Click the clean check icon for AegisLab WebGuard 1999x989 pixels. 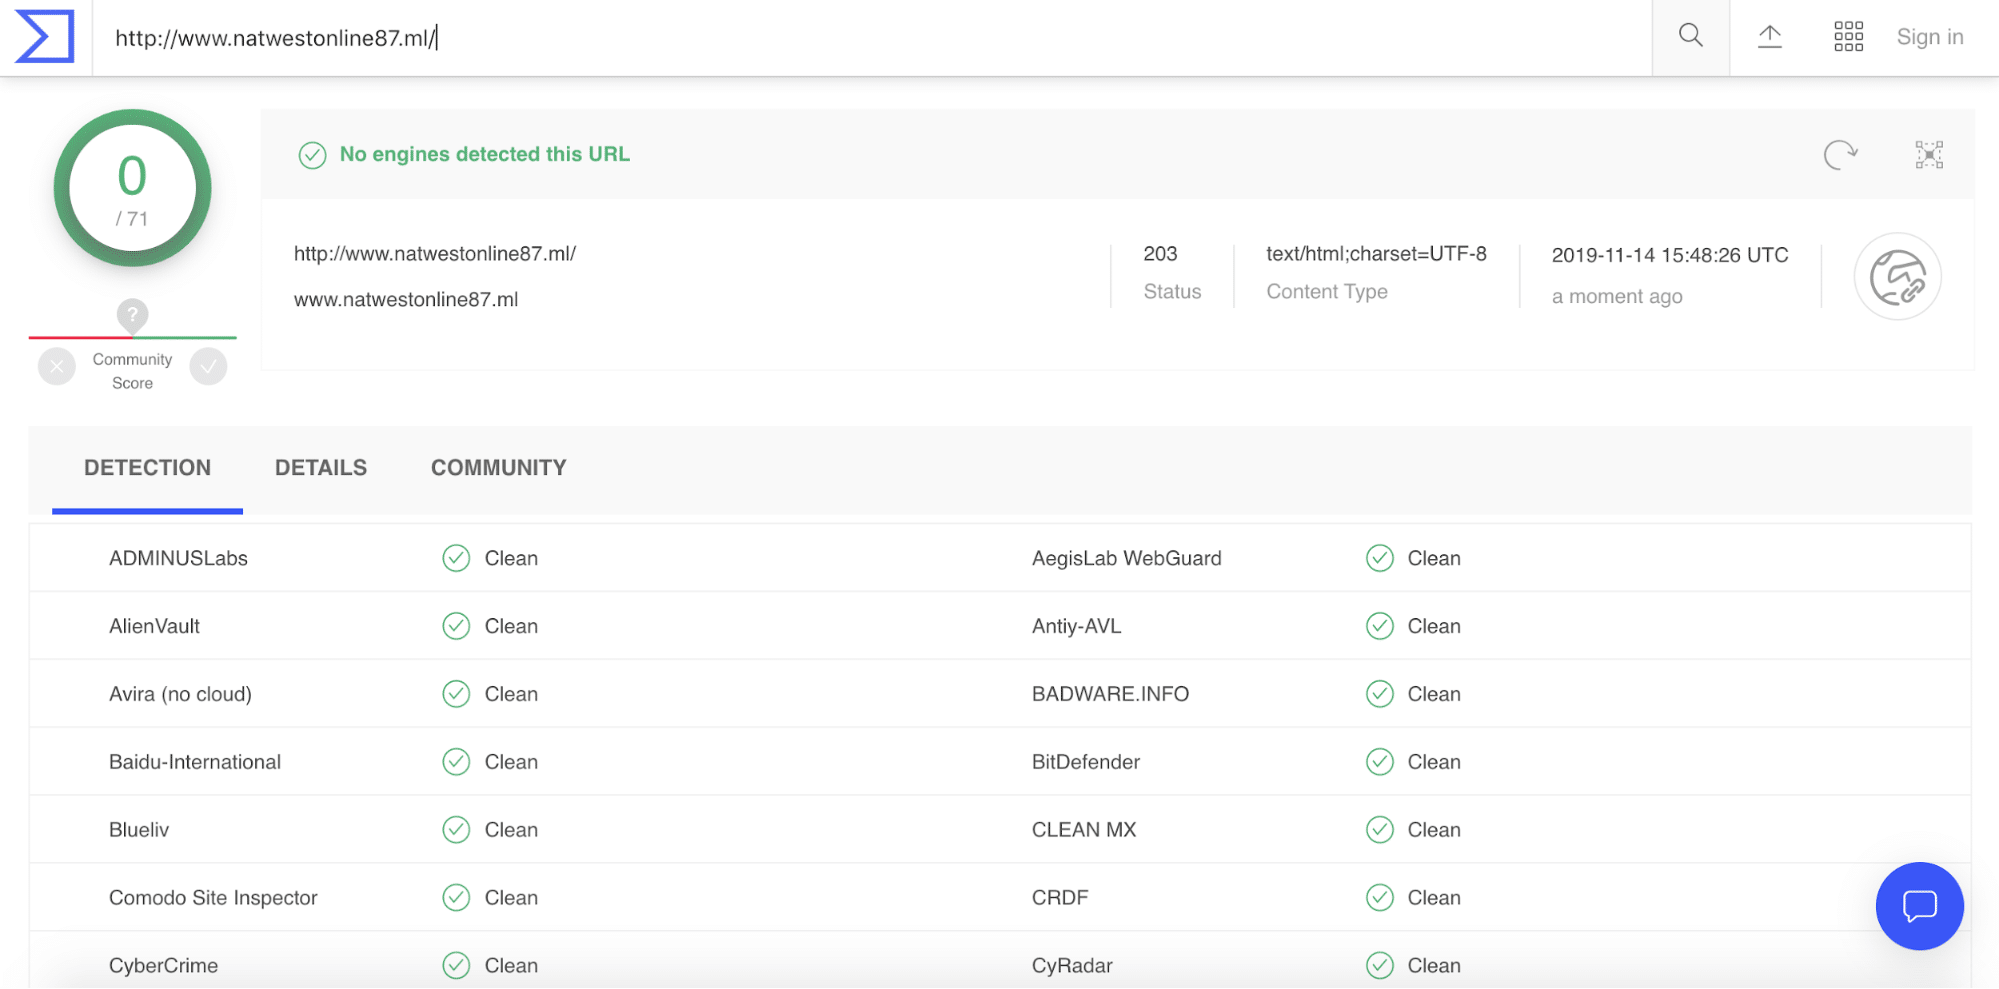[x=1380, y=558]
